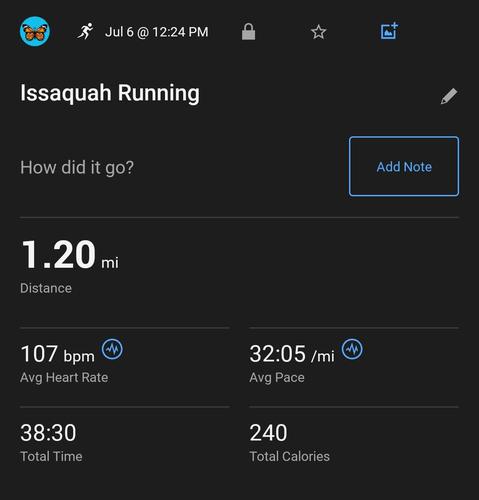Click the Avg Heart Rate label
This screenshot has width=479, height=500.
tap(64, 378)
